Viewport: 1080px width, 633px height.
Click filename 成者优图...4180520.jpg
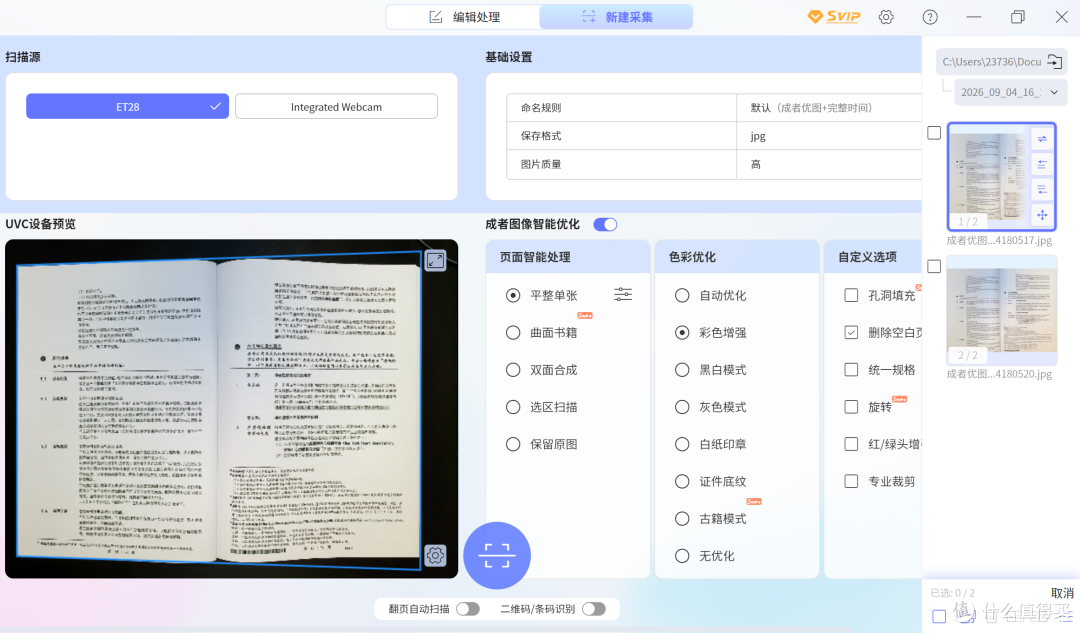click(999, 374)
